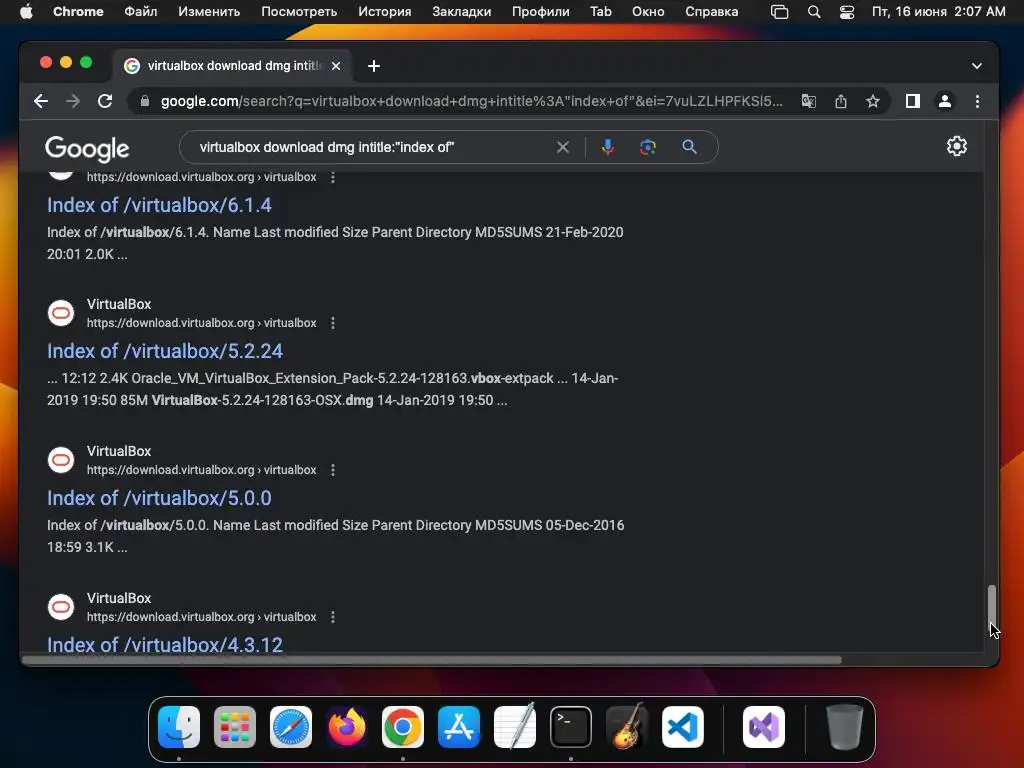Open Index of /virtualbox/4.3.12 result
1024x768 pixels.
tap(165, 645)
